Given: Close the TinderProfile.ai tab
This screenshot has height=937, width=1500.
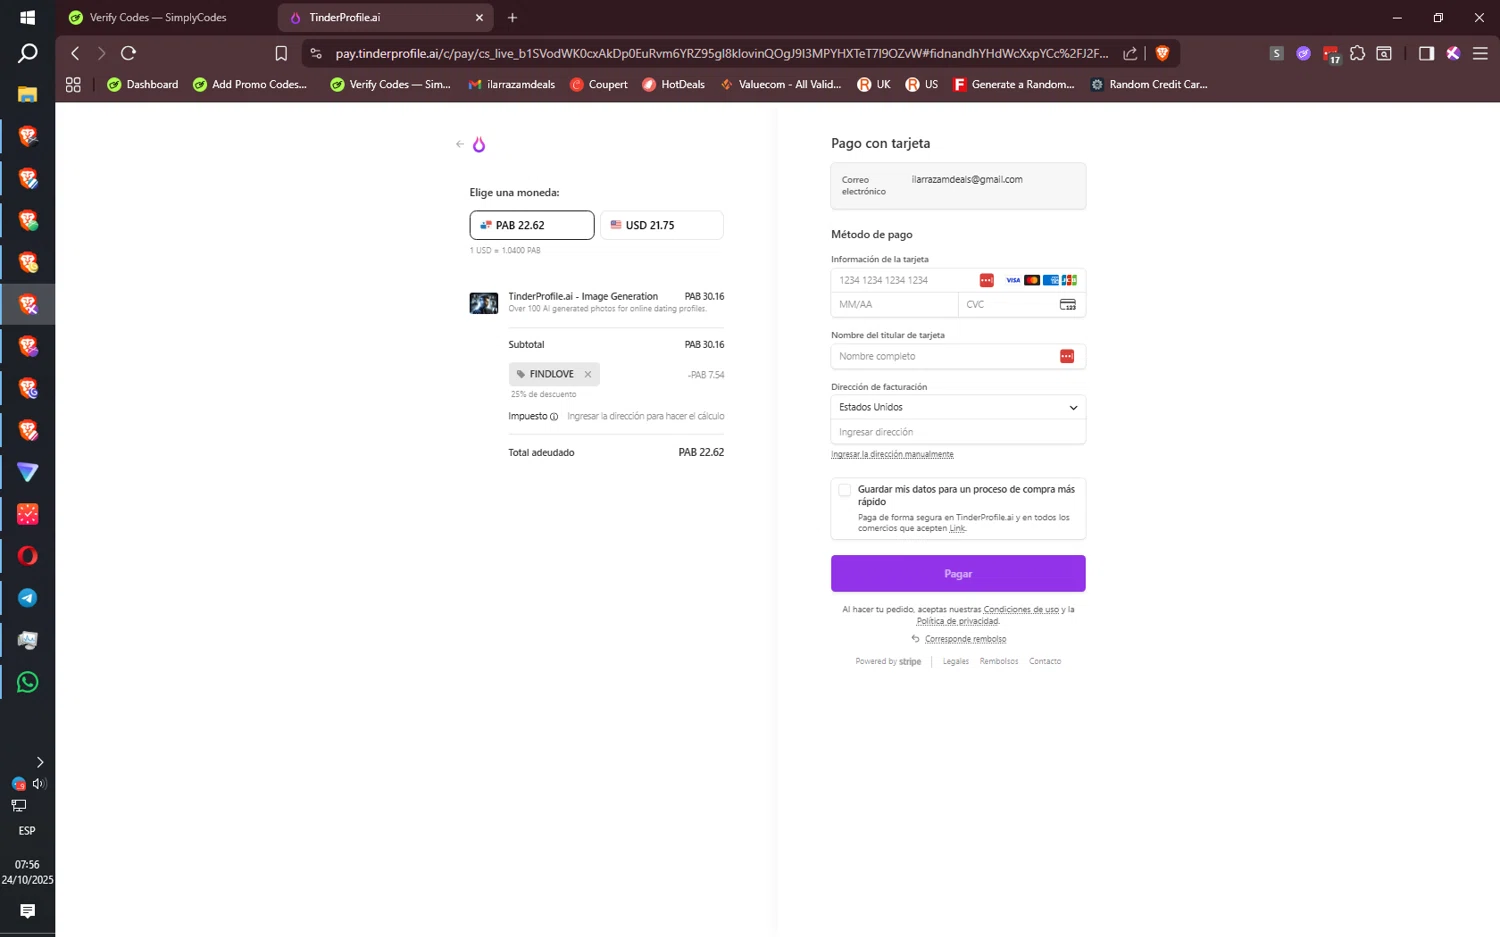Looking at the screenshot, I should 479,18.
